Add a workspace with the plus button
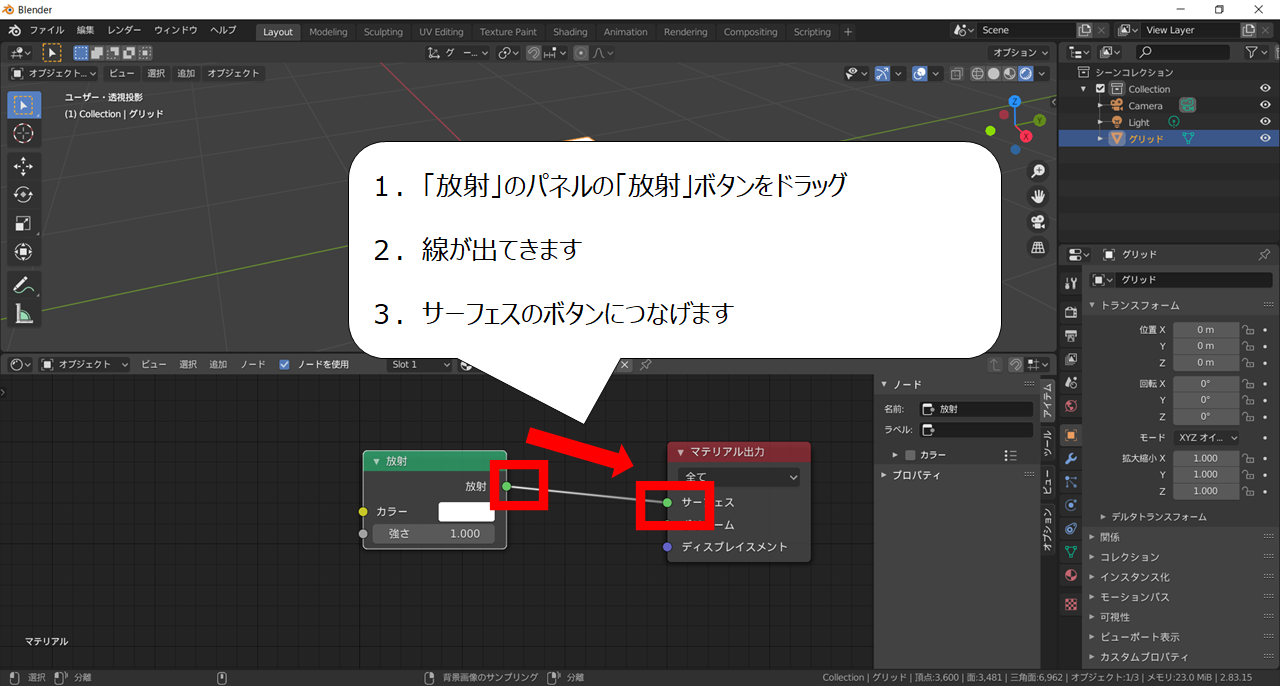 pos(848,32)
